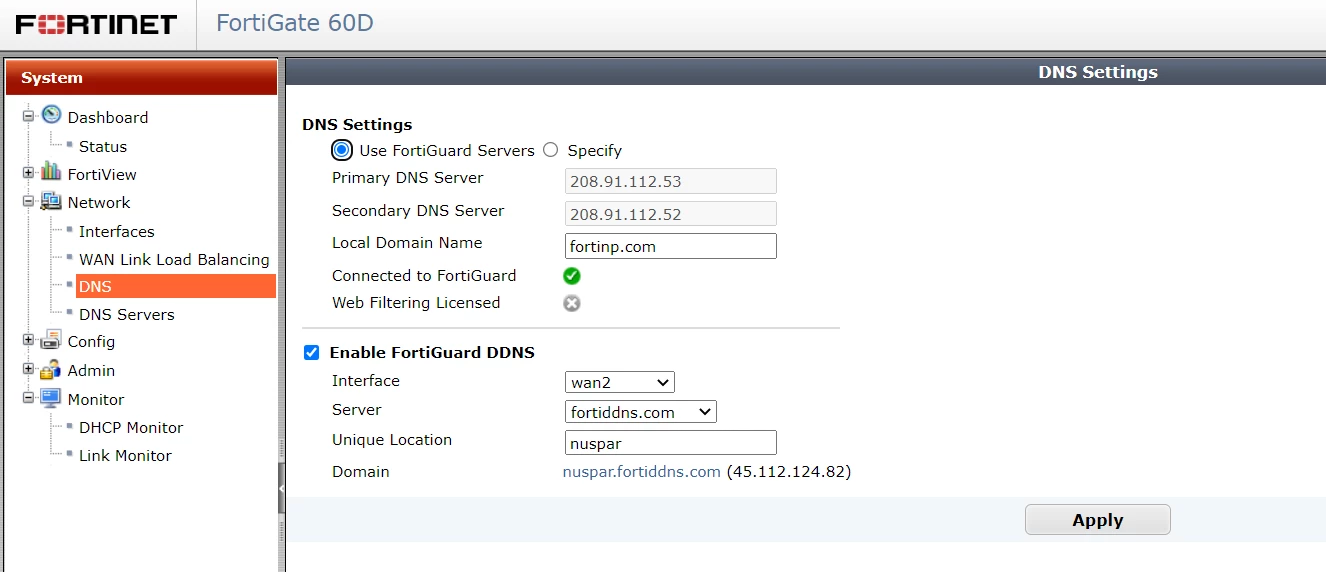1326x572 pixels.
Task: Collapse the Network tree node
Action: coord(28,202)
